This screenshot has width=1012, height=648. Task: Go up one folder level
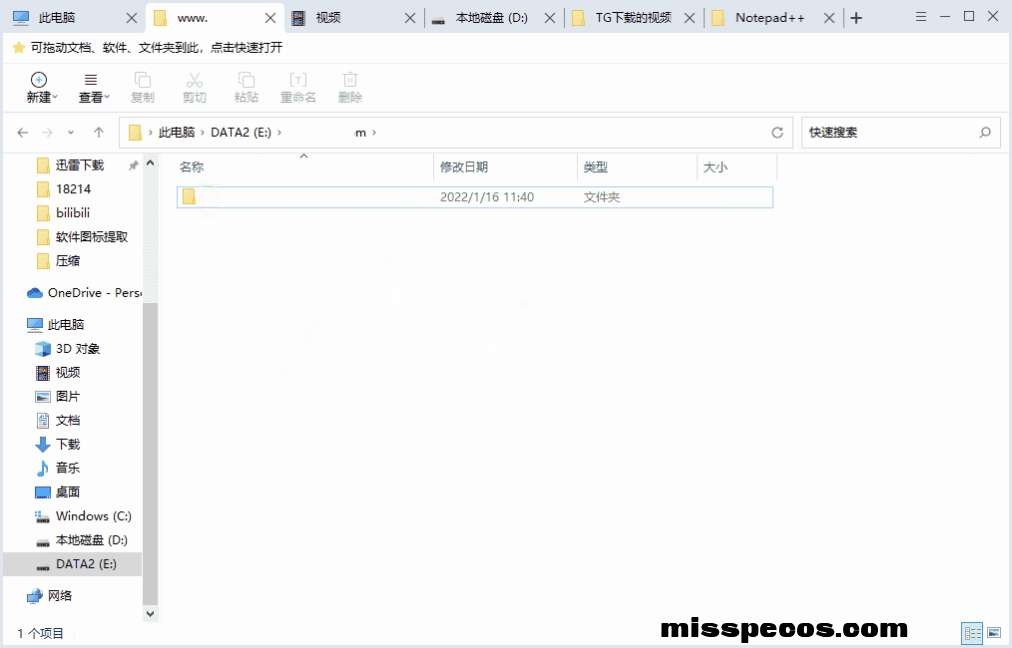(99, 132)
